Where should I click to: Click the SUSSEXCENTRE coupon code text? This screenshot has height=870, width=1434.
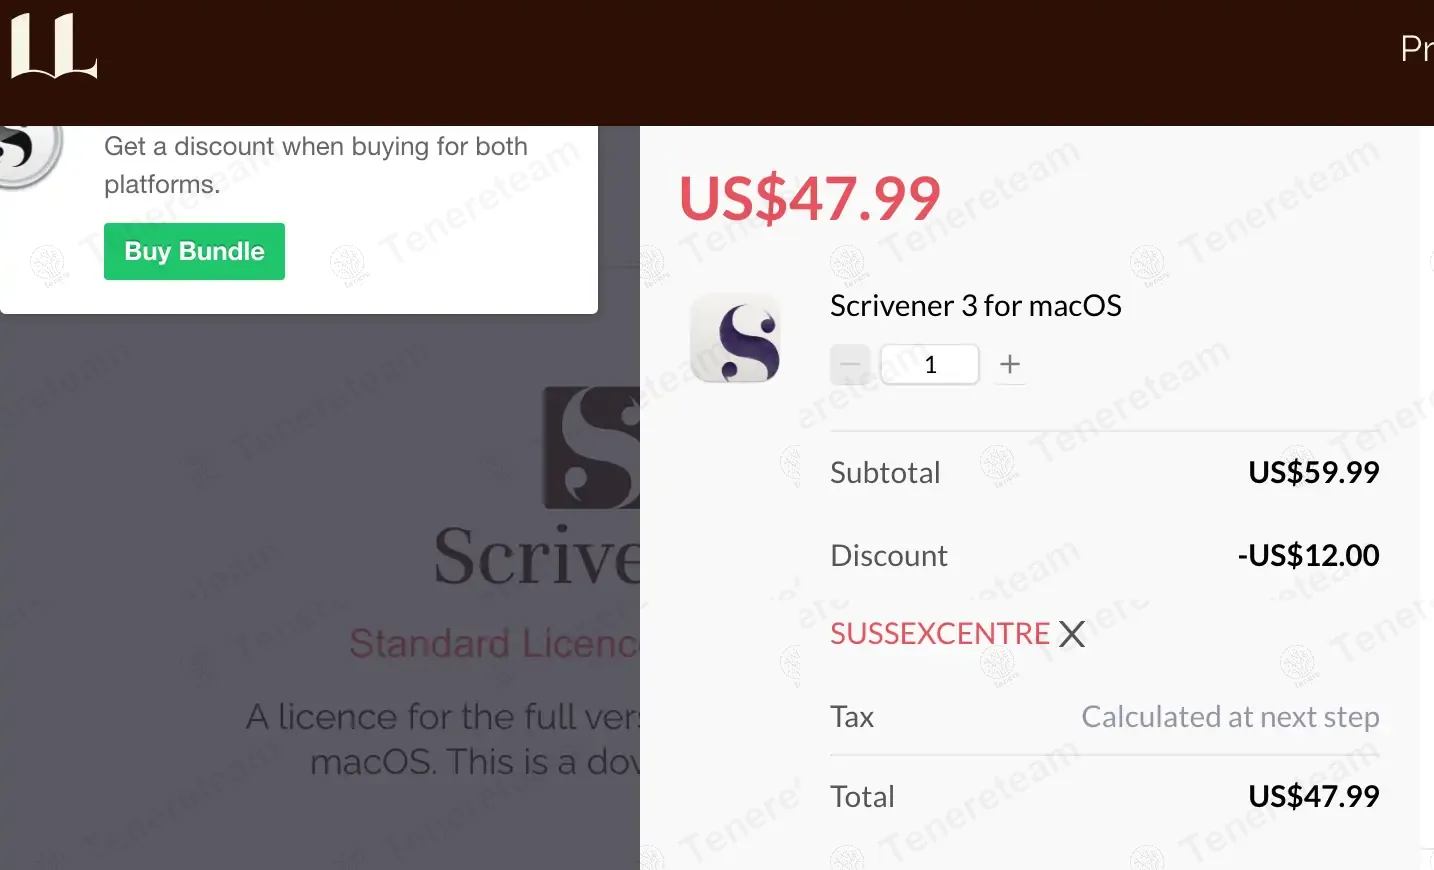point(940,633)
